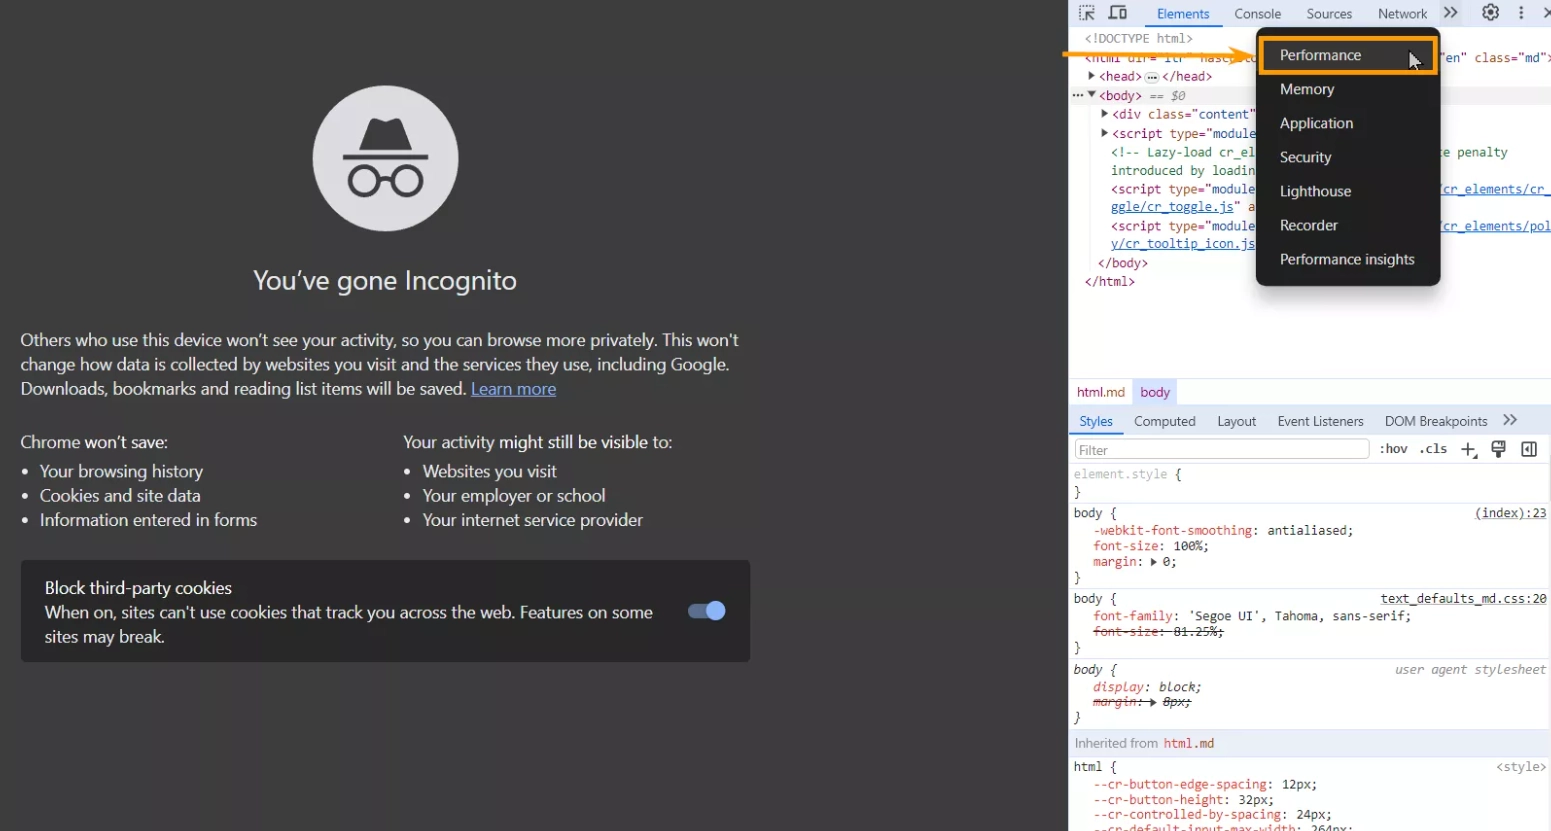Viewport: 1551px width, 831px height.
Task: Click the Filter styles input field
Action: [1220, 450]
